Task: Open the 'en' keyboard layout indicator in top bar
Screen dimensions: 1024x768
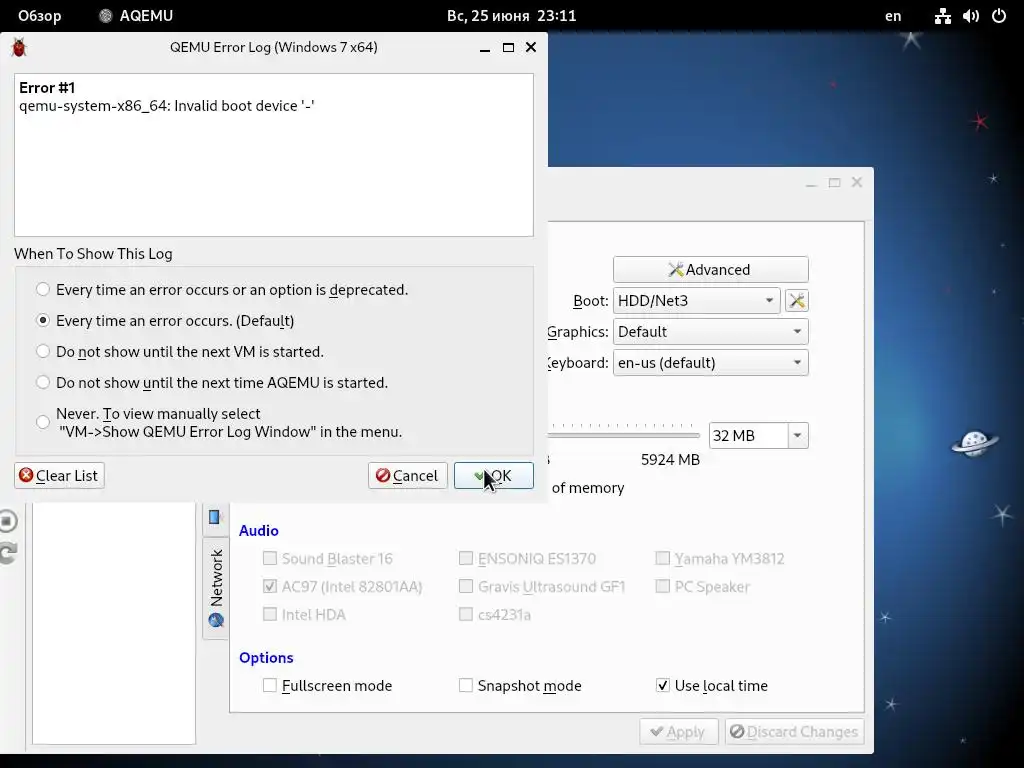Action: coord(893,16)
